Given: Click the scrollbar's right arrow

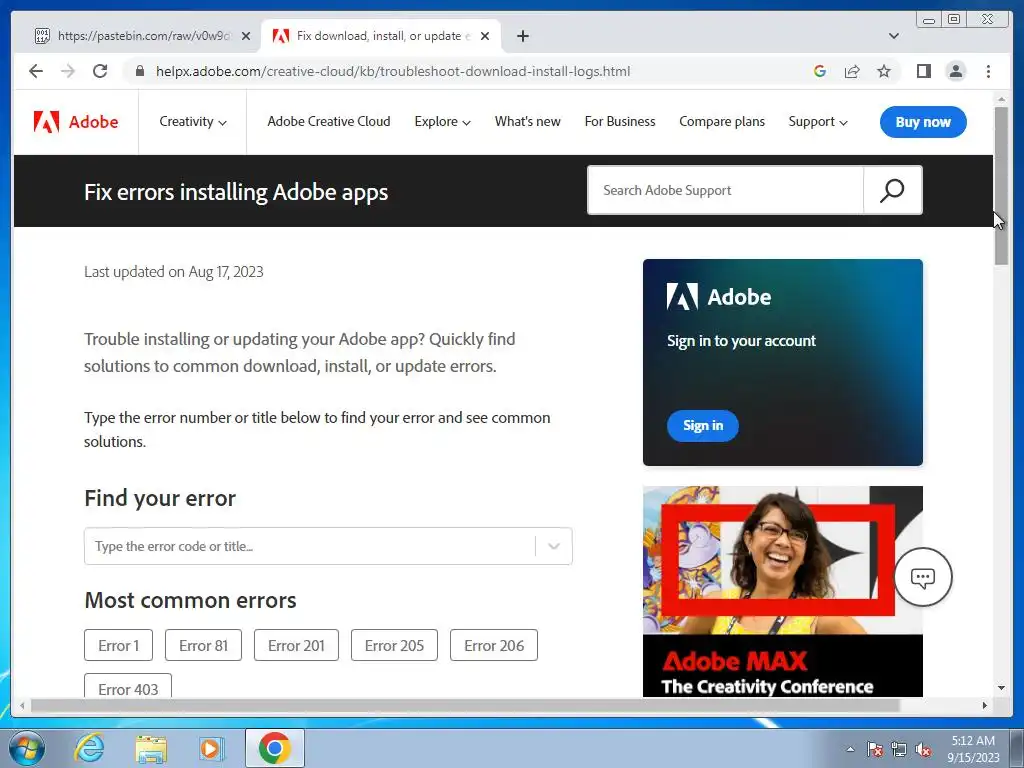Looking at the screenshot, I should click(x=985, y=705).
